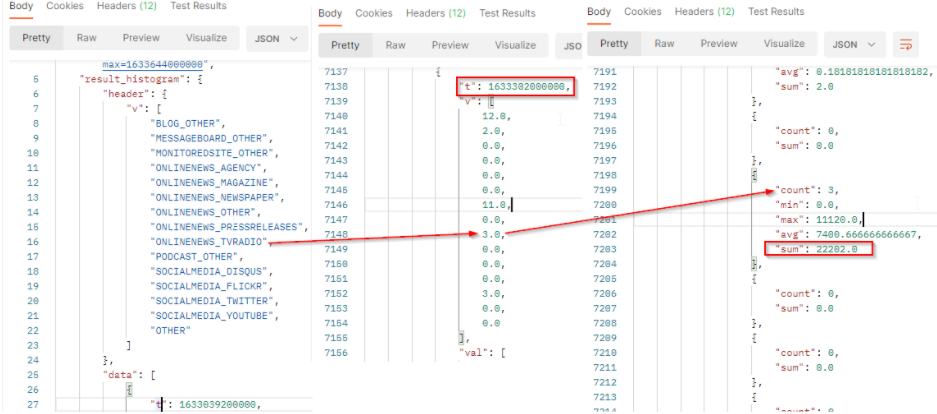This screenshot has width=937, height=414.
Task: Select Body tab in right panel
Action: tap(599, 12)
